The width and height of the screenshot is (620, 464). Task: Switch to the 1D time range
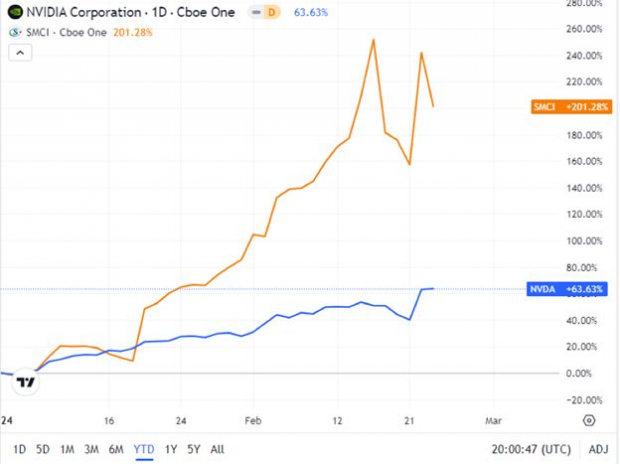19,449
